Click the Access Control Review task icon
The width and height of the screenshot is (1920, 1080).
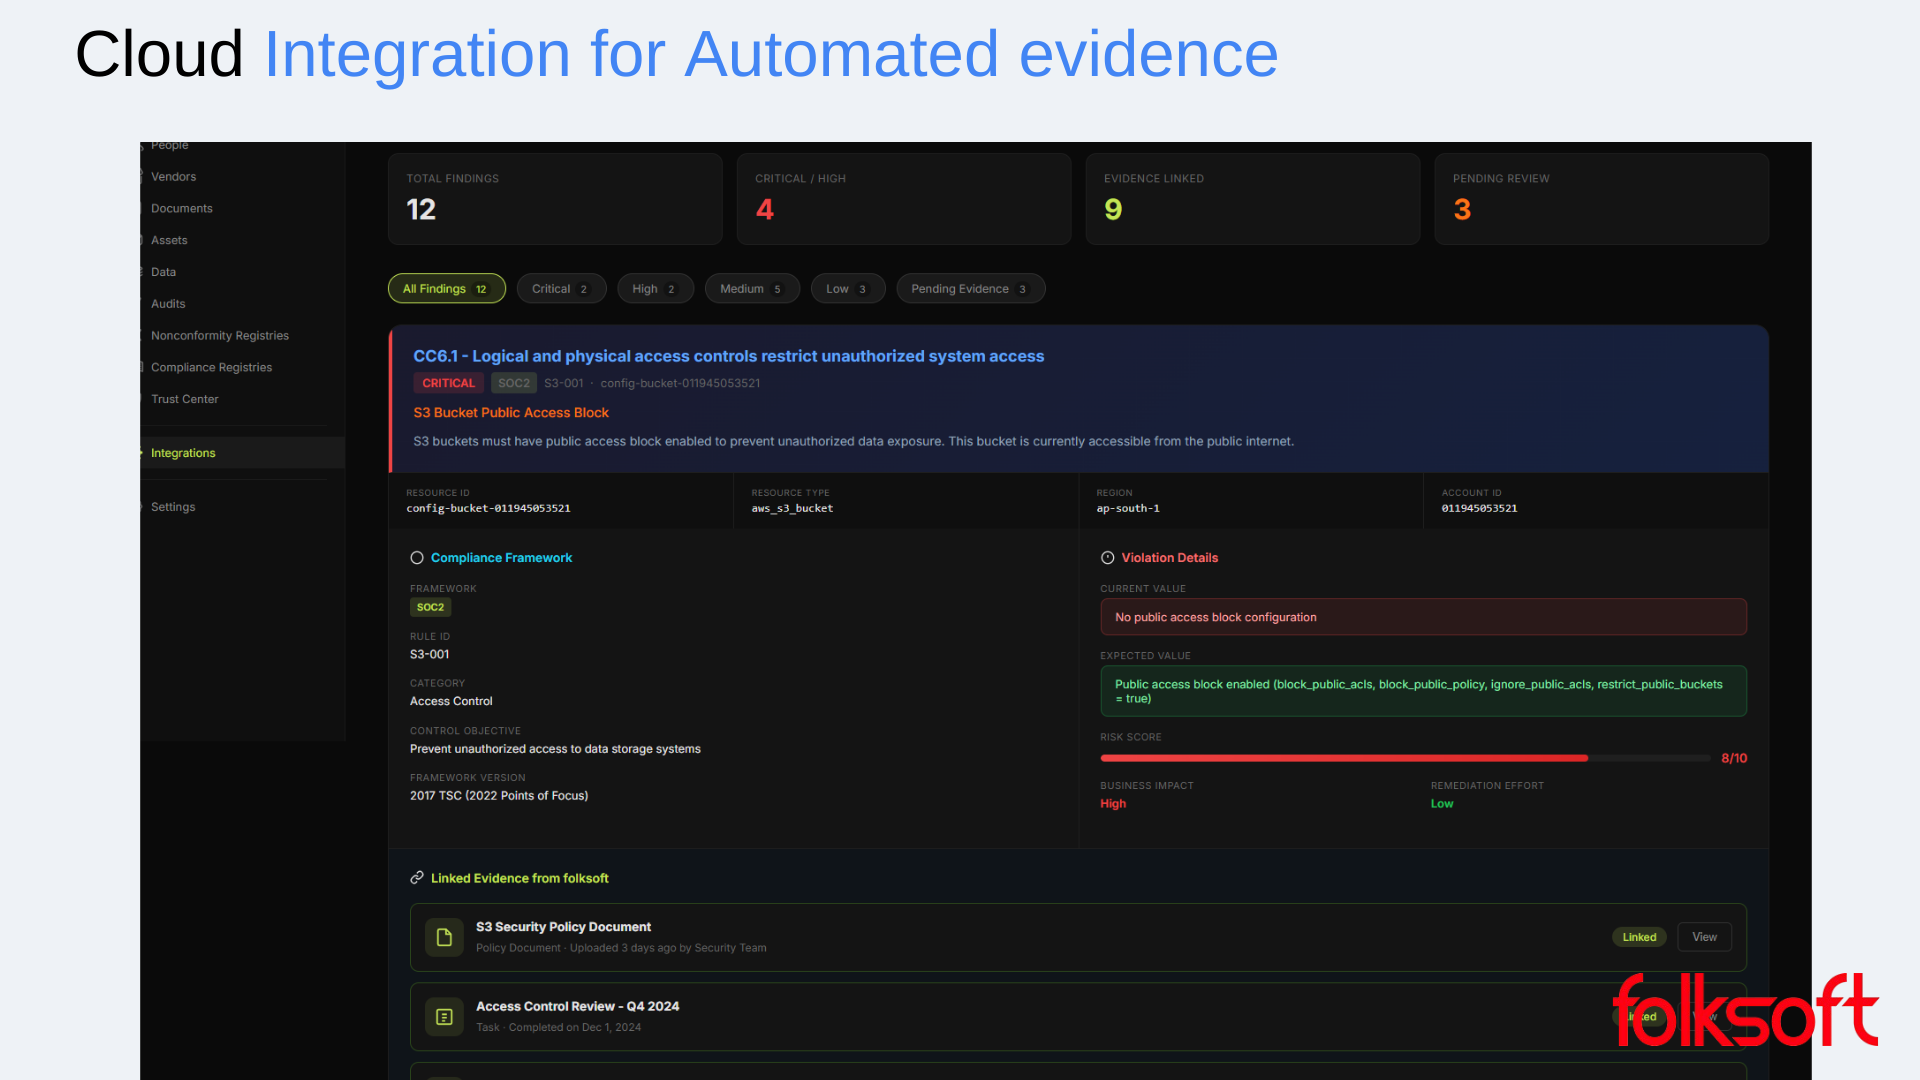pyautogui.click(x=444, y=1017)
